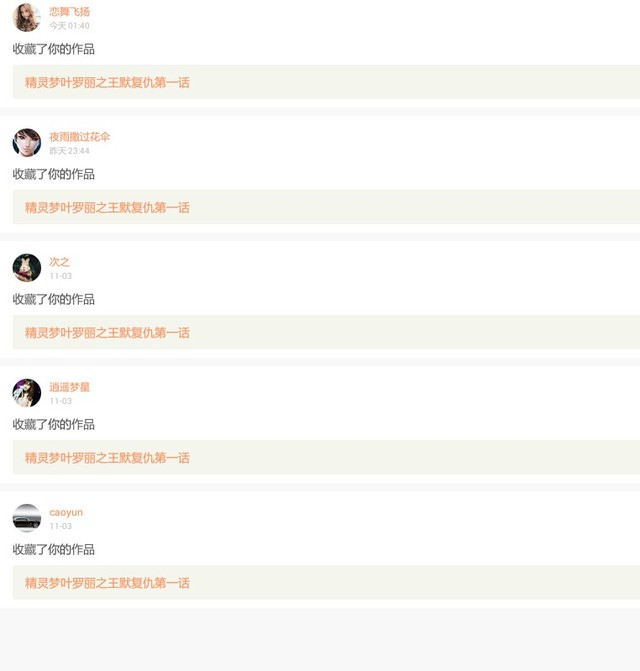Open the work title in 次之's notification
640x671 pixels.
pos(107,333)
